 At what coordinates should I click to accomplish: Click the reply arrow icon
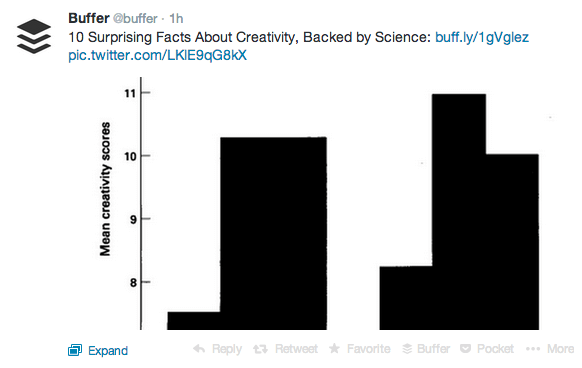pos(199,349)
